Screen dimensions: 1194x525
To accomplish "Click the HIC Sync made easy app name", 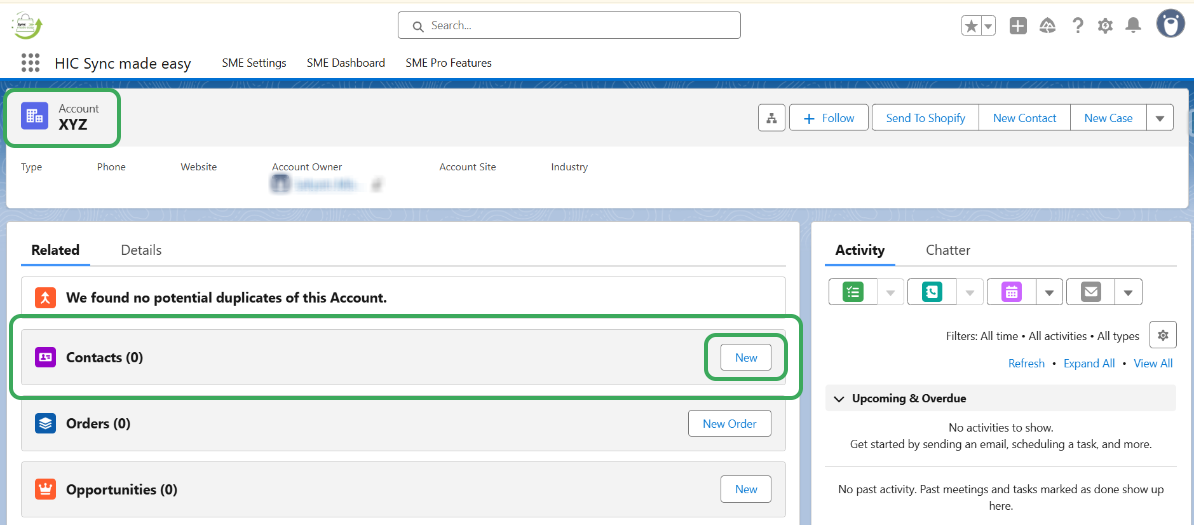I will [123, 63].
